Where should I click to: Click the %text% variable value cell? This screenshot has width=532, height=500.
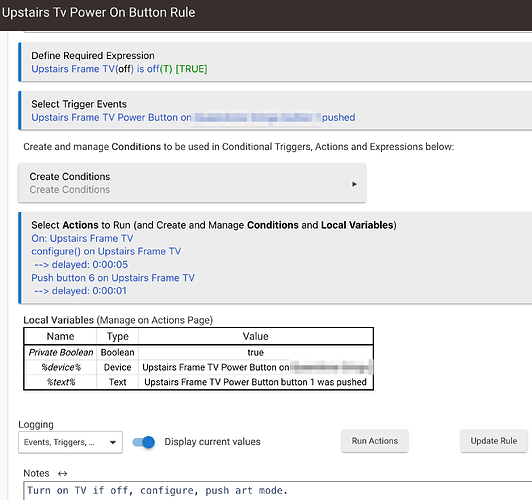(255, 382)
